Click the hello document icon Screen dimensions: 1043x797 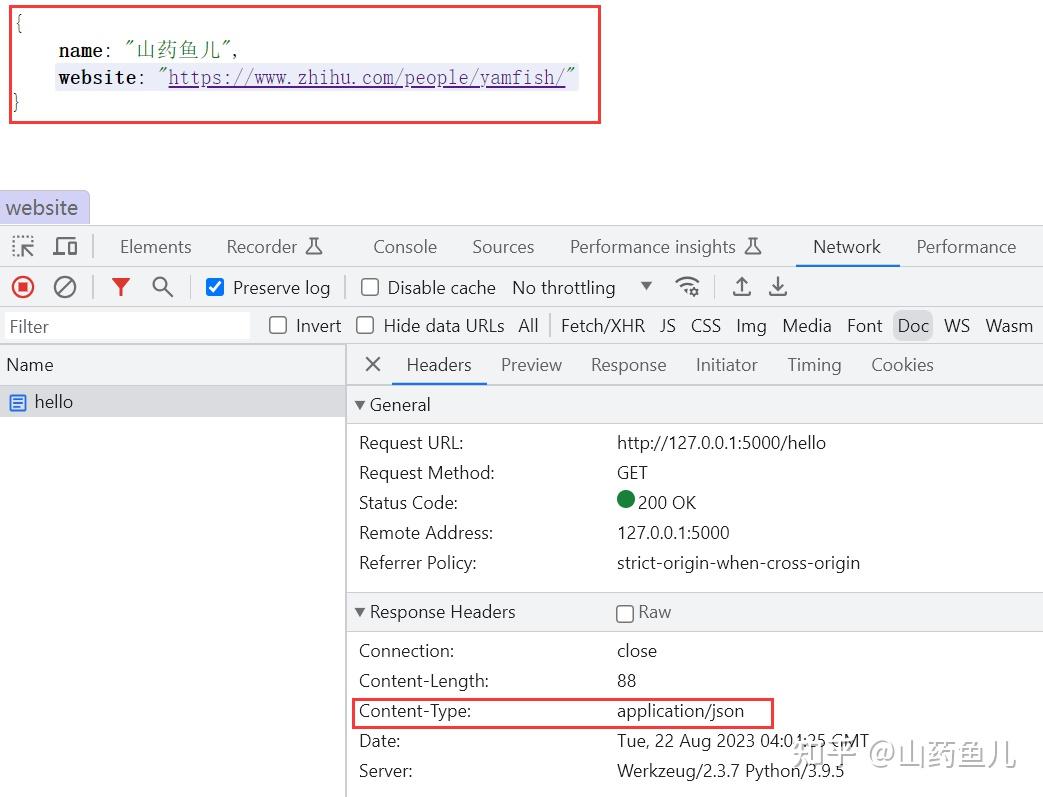tap(18, 402)
